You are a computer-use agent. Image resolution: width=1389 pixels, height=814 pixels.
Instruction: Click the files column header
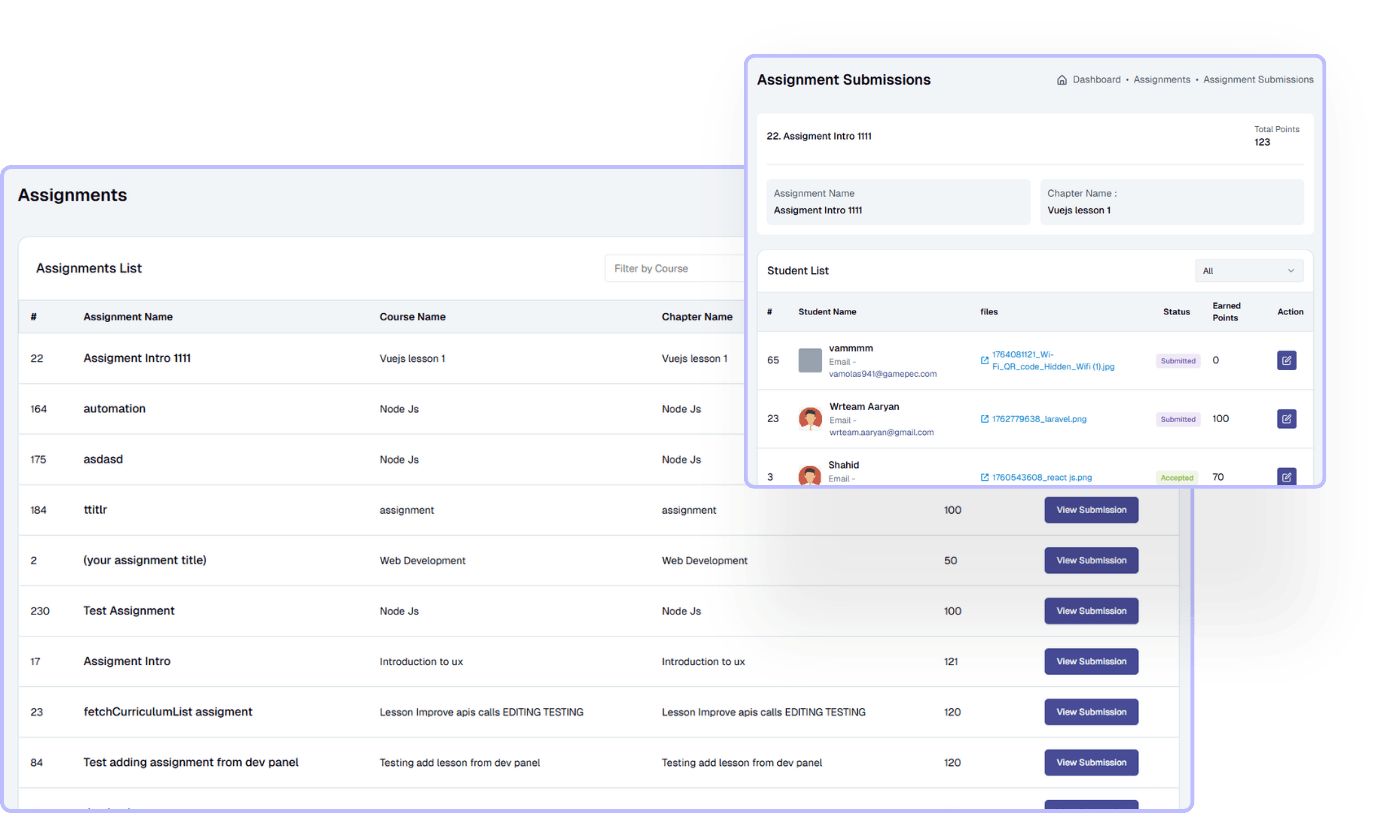coord(989,312)
